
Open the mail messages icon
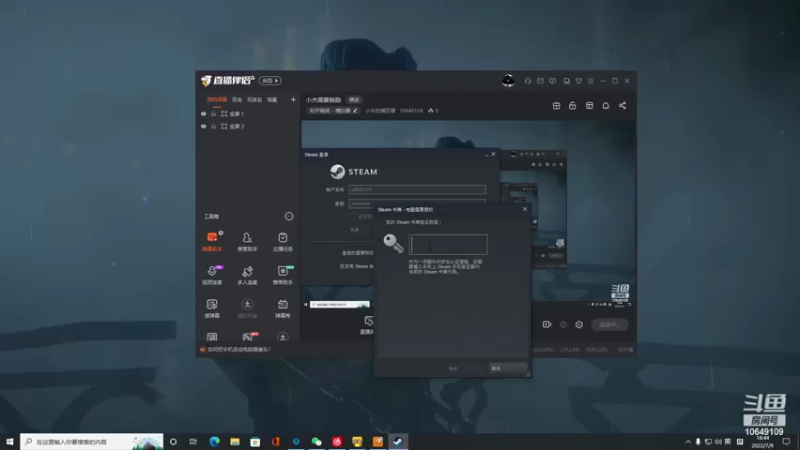540,81
